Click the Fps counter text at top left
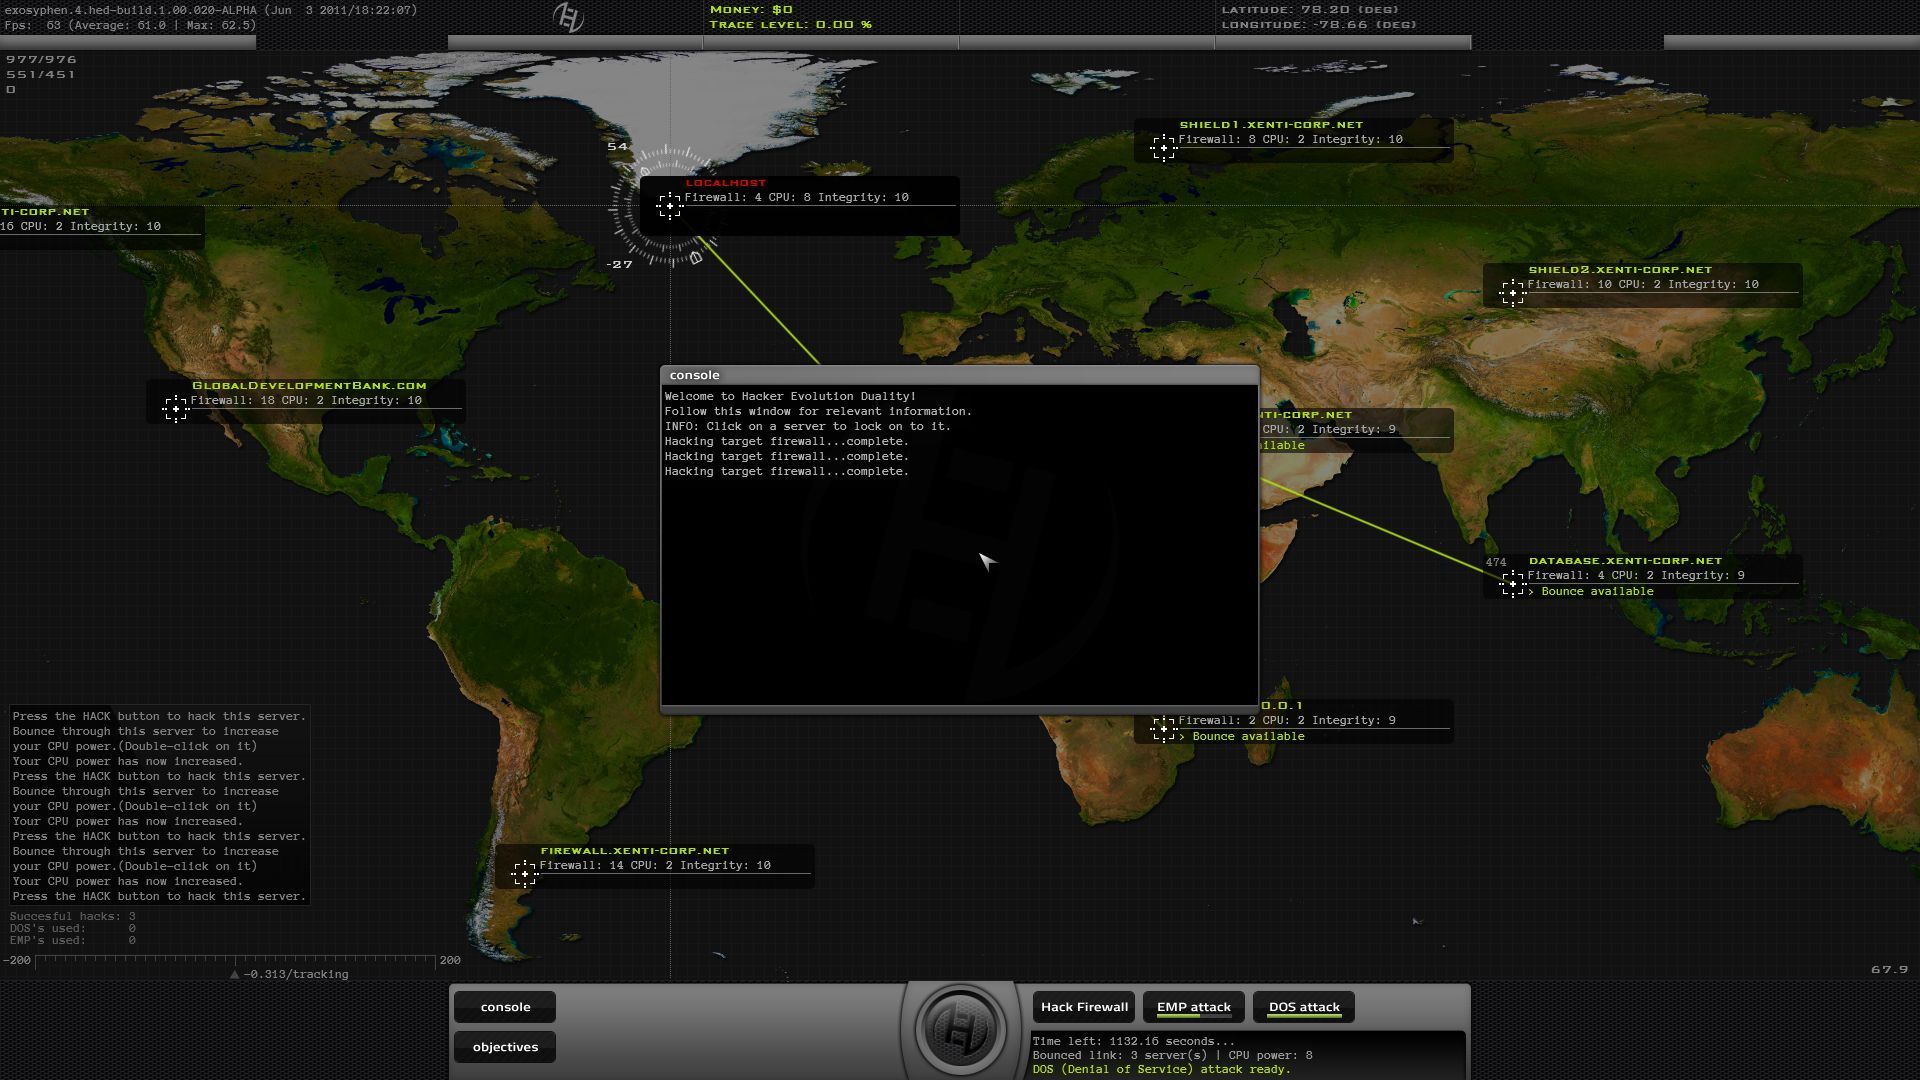This screenshot has height=1080, width=1920. [x=130, y=25]
